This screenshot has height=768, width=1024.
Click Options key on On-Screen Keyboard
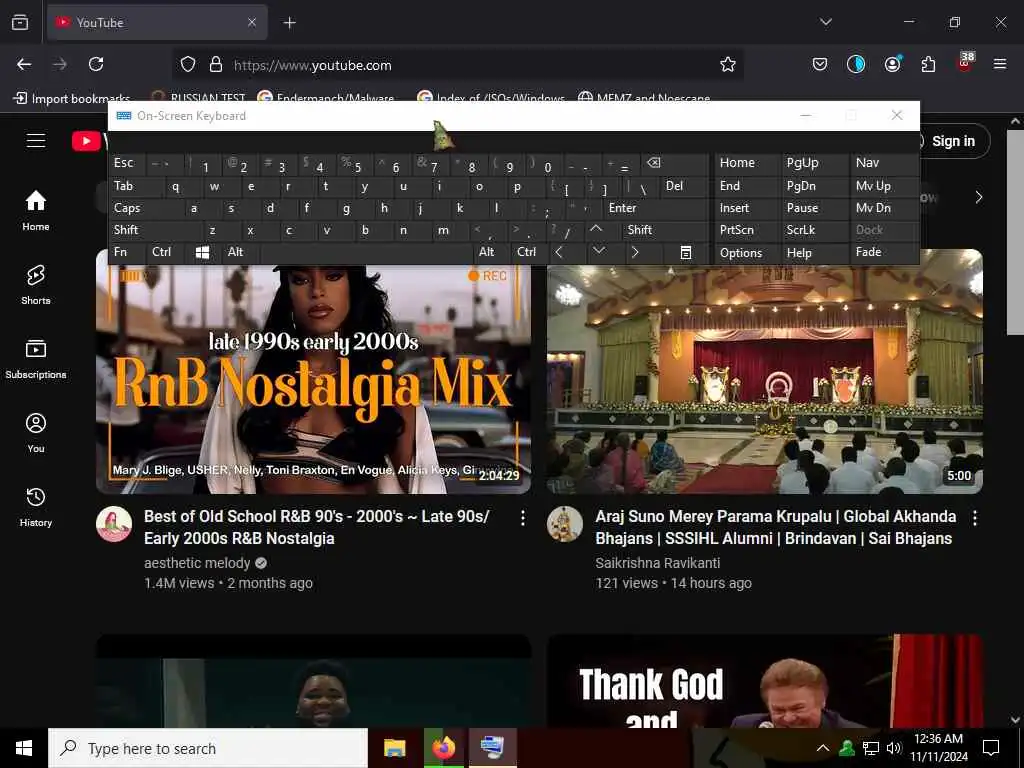(x=747, y=253)
